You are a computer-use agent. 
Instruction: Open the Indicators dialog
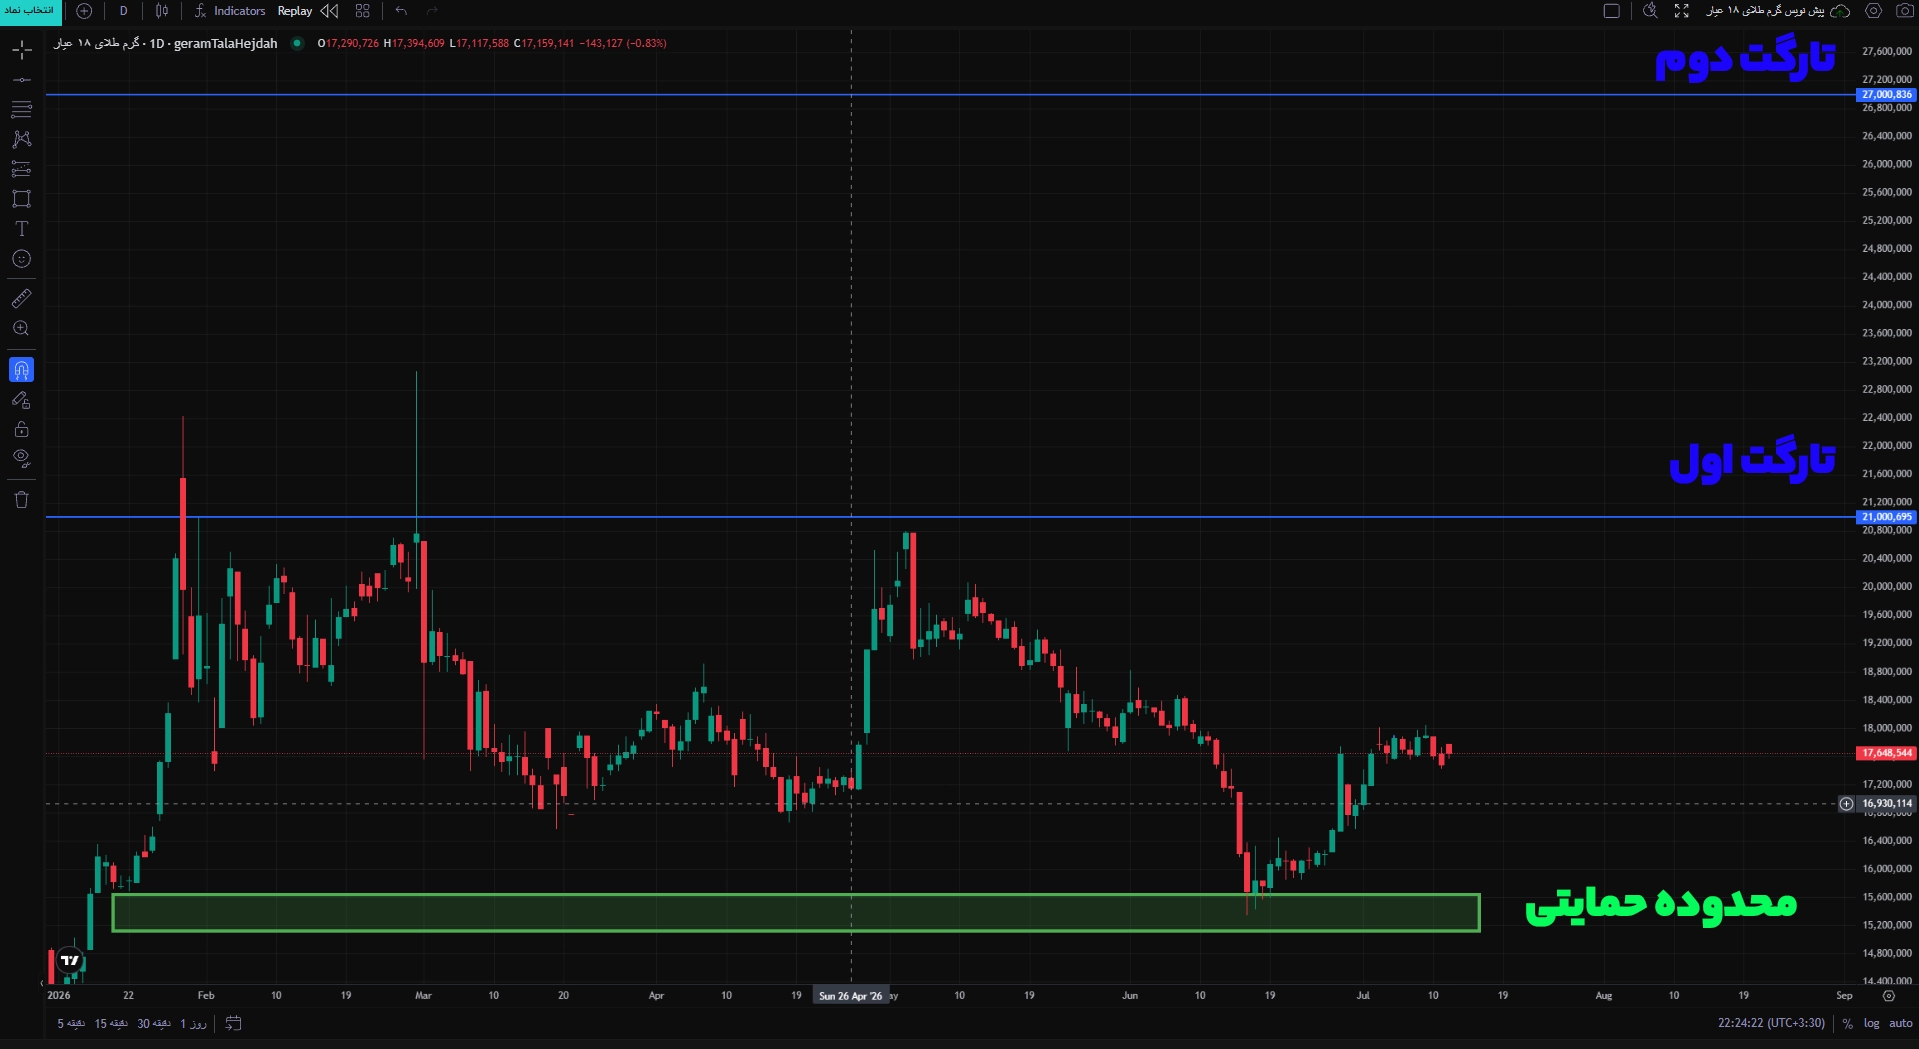tap(230, 11)
